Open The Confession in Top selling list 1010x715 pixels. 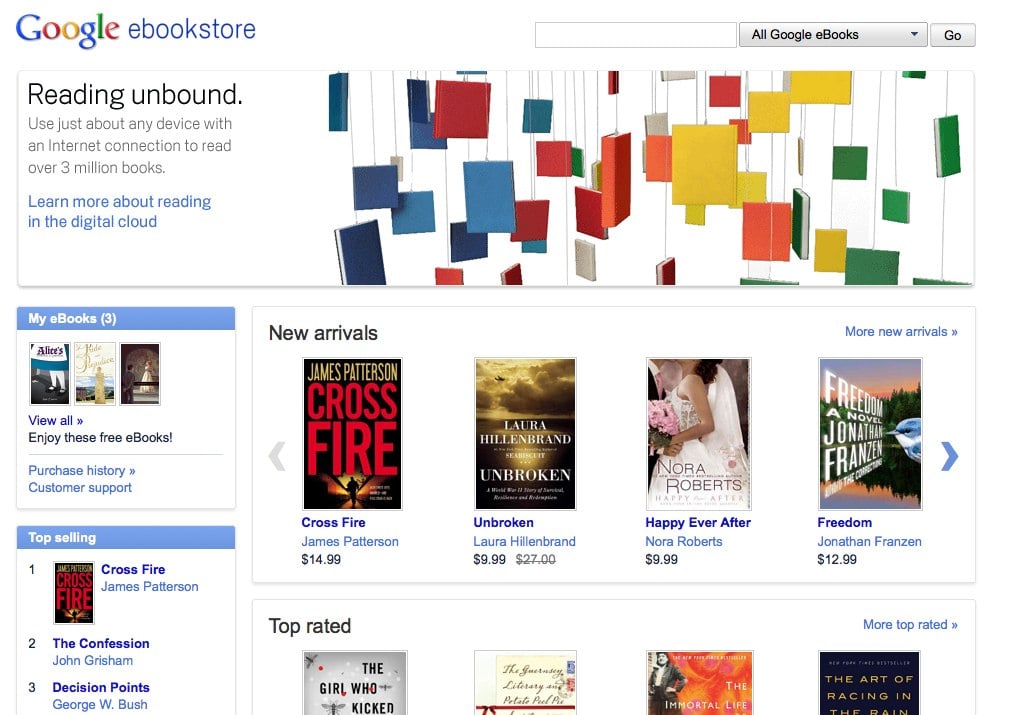click(x=101, y=644)
